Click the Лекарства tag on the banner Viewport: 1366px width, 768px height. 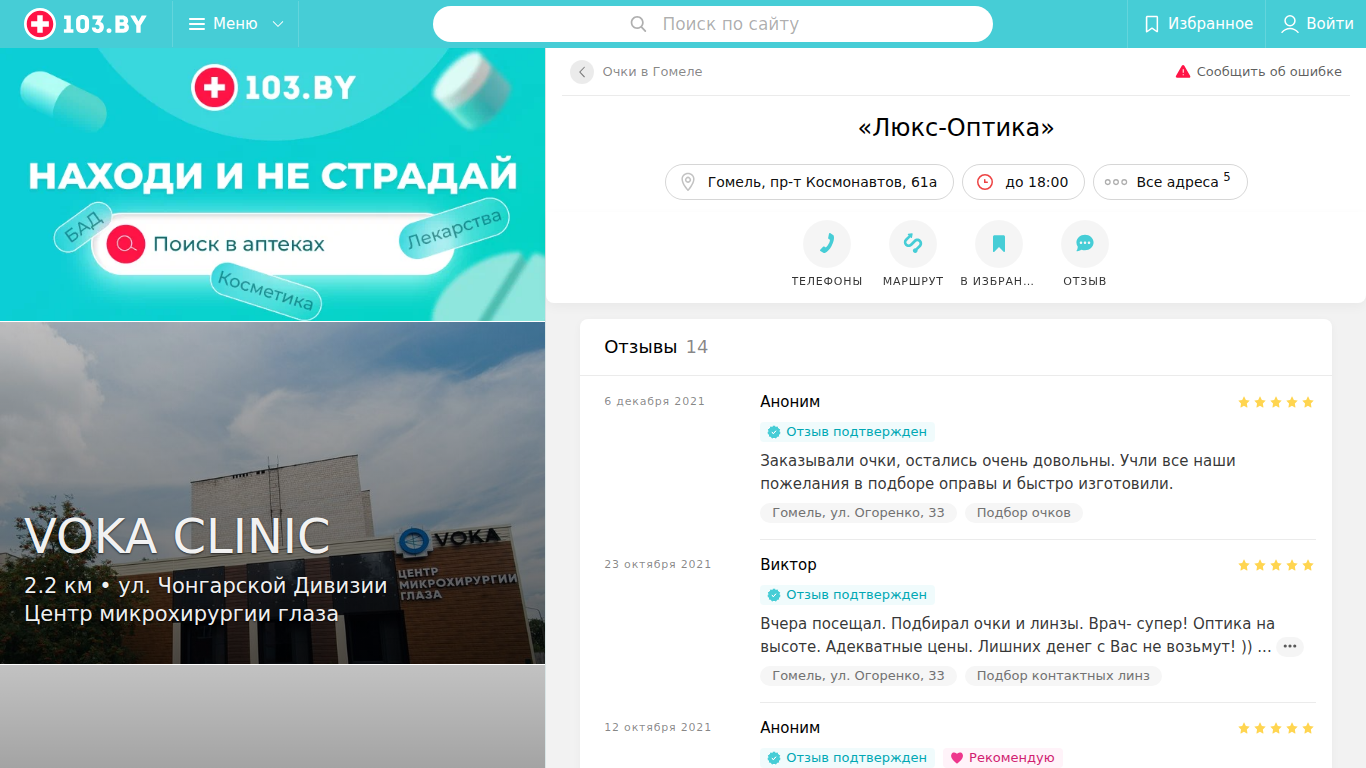coord(455,229)
